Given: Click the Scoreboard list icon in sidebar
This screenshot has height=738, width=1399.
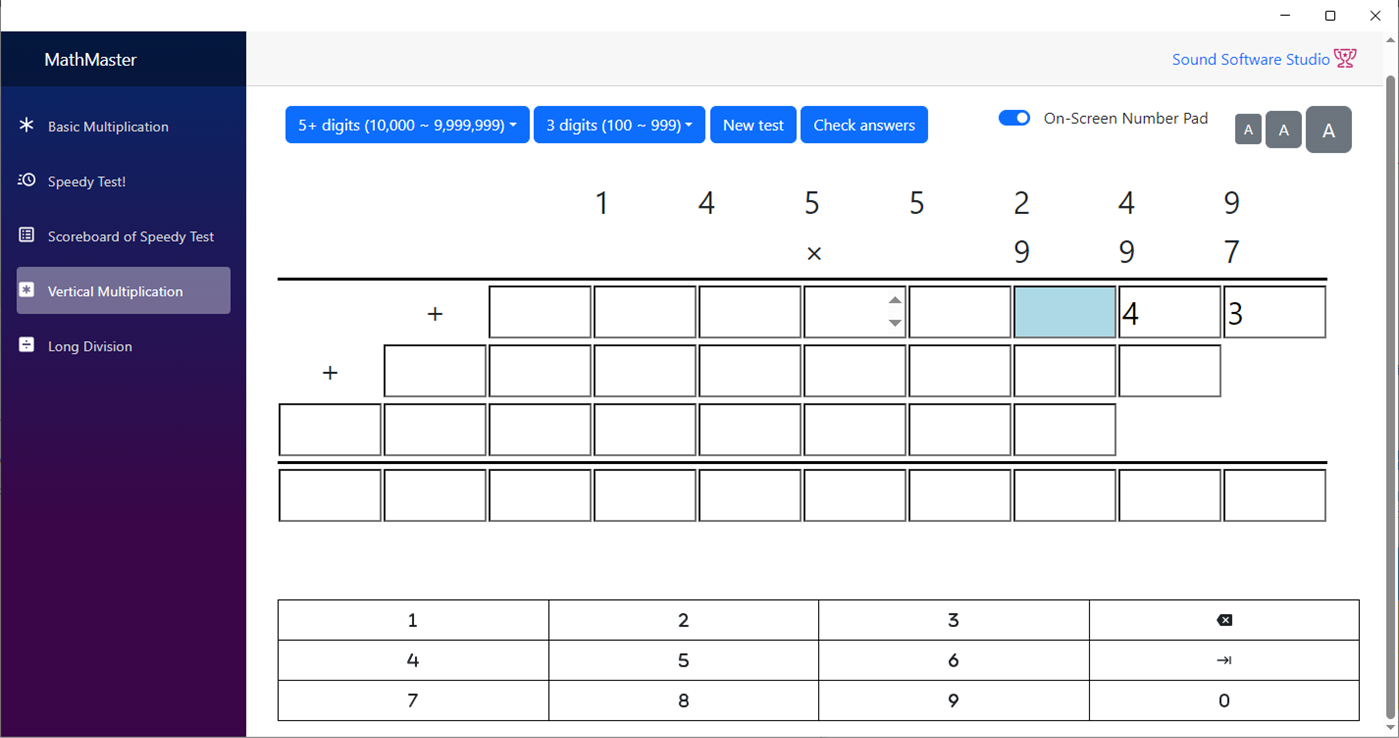Looking at the screenshot, I should coord(27,236).
